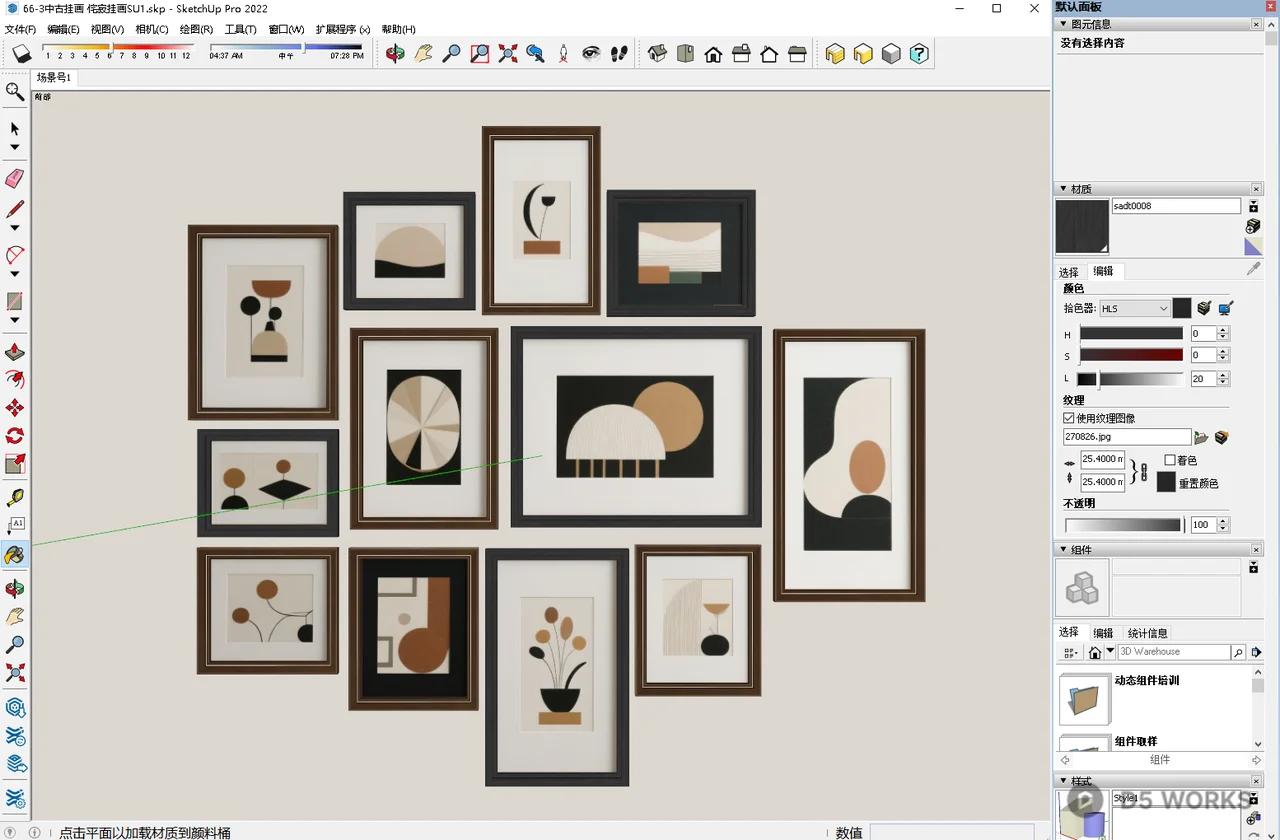This screenshot has width=1280, height=840.
Task: Select the Scale tool
Action: (15, 464)
